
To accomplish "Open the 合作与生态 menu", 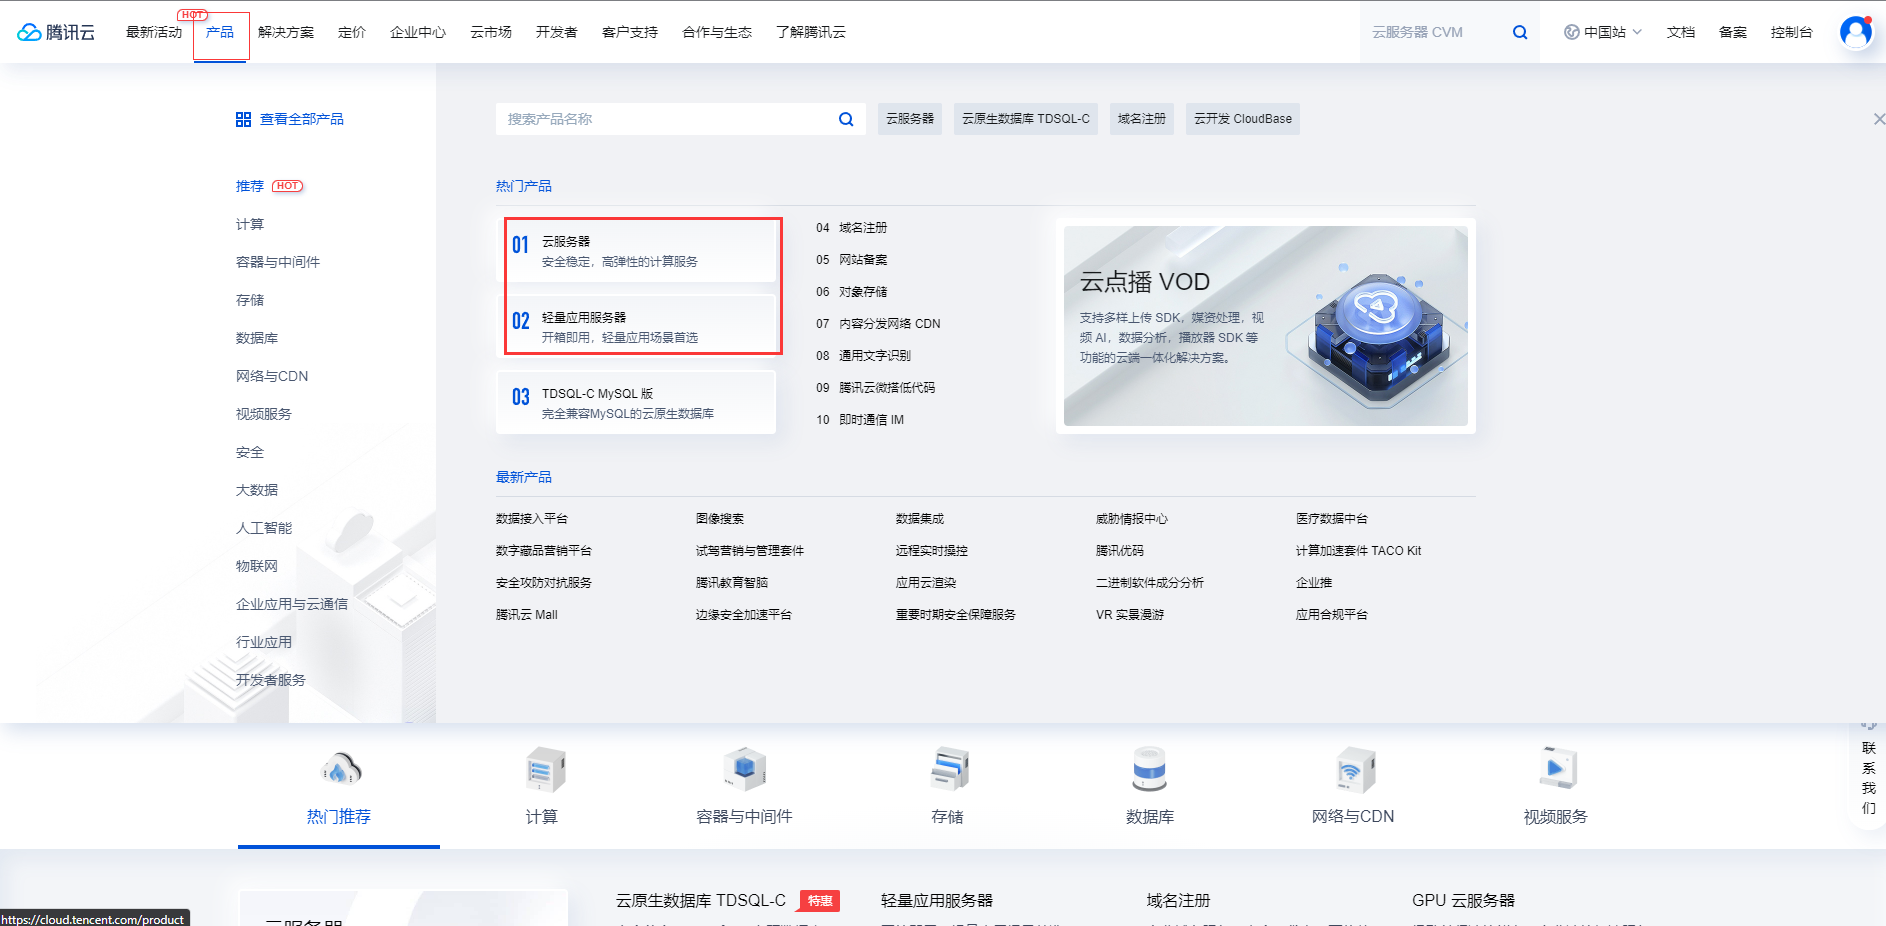I will (x=717, y=32).
